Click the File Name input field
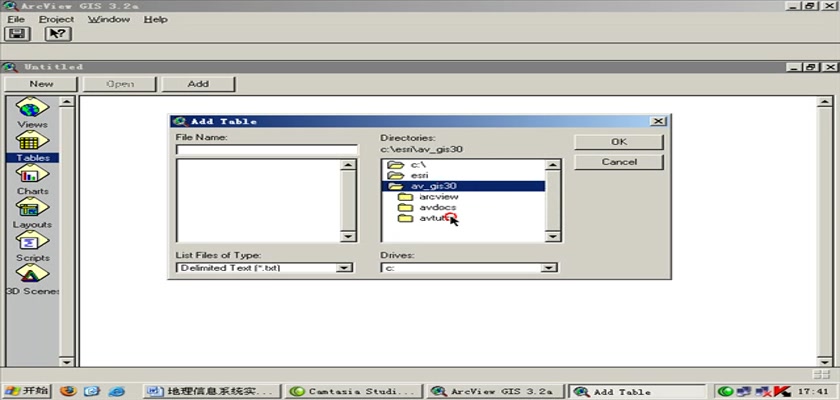This screenshot has width=840, height=400. pyautogui.click(x=267, y=149)
